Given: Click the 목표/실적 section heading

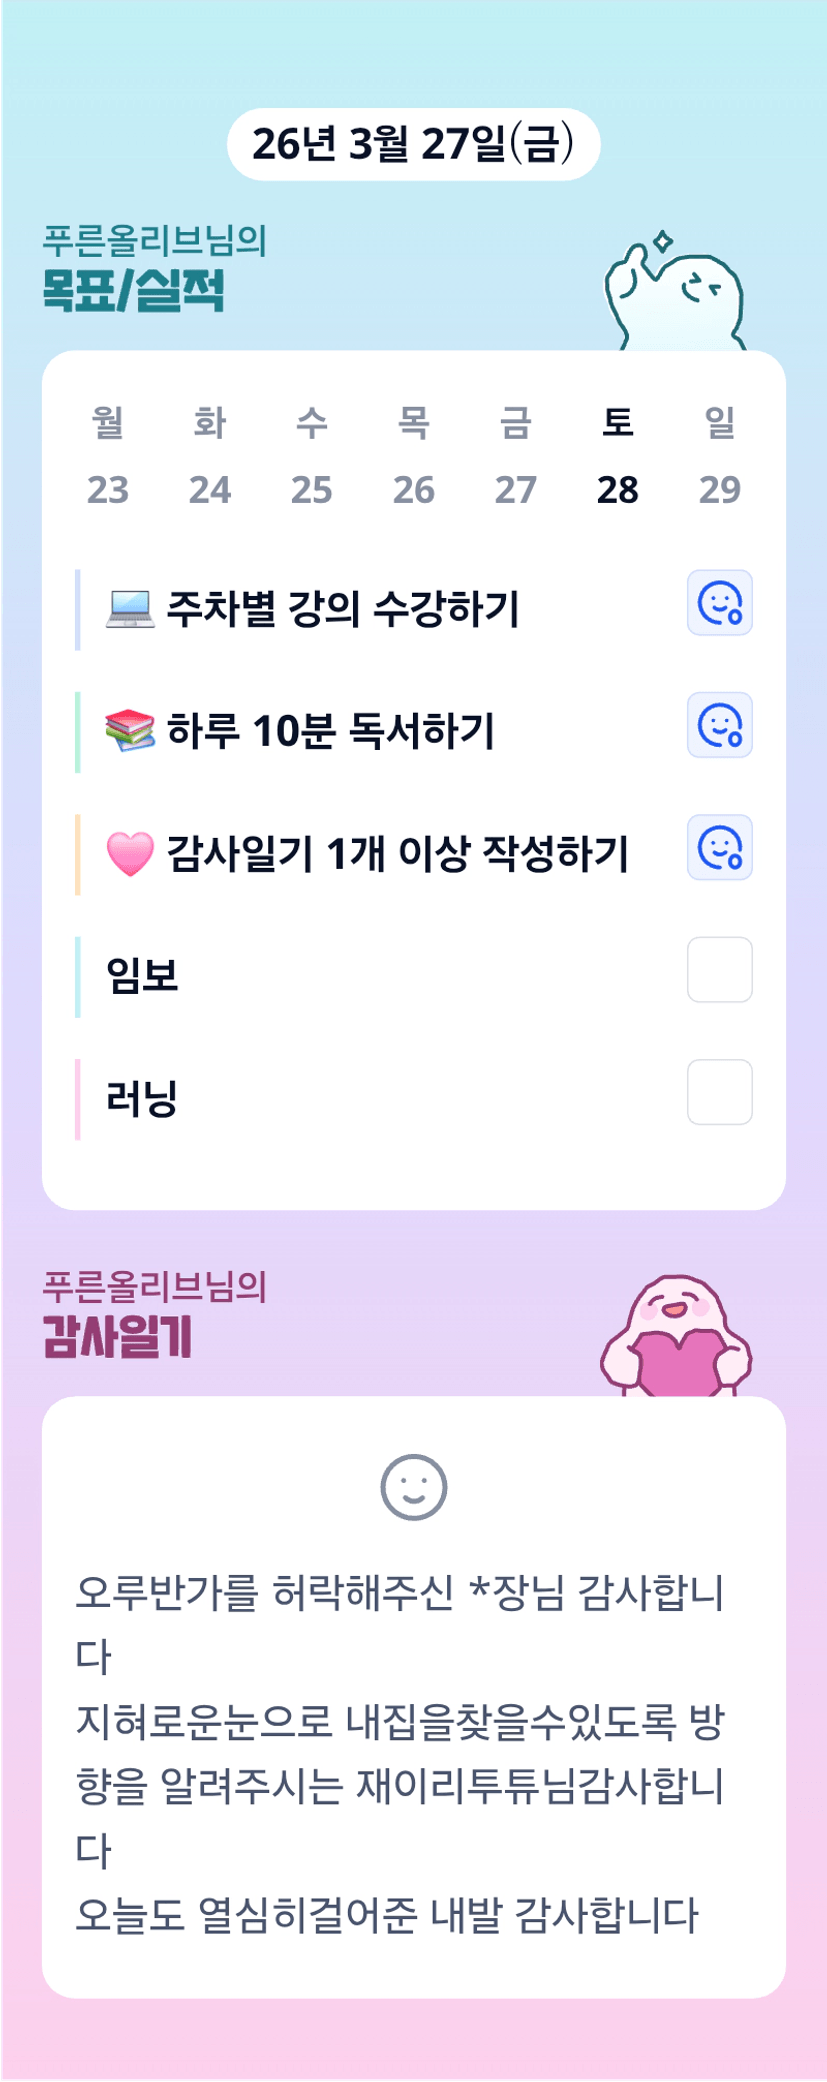Looking at the screenshot, I should 134,290.
